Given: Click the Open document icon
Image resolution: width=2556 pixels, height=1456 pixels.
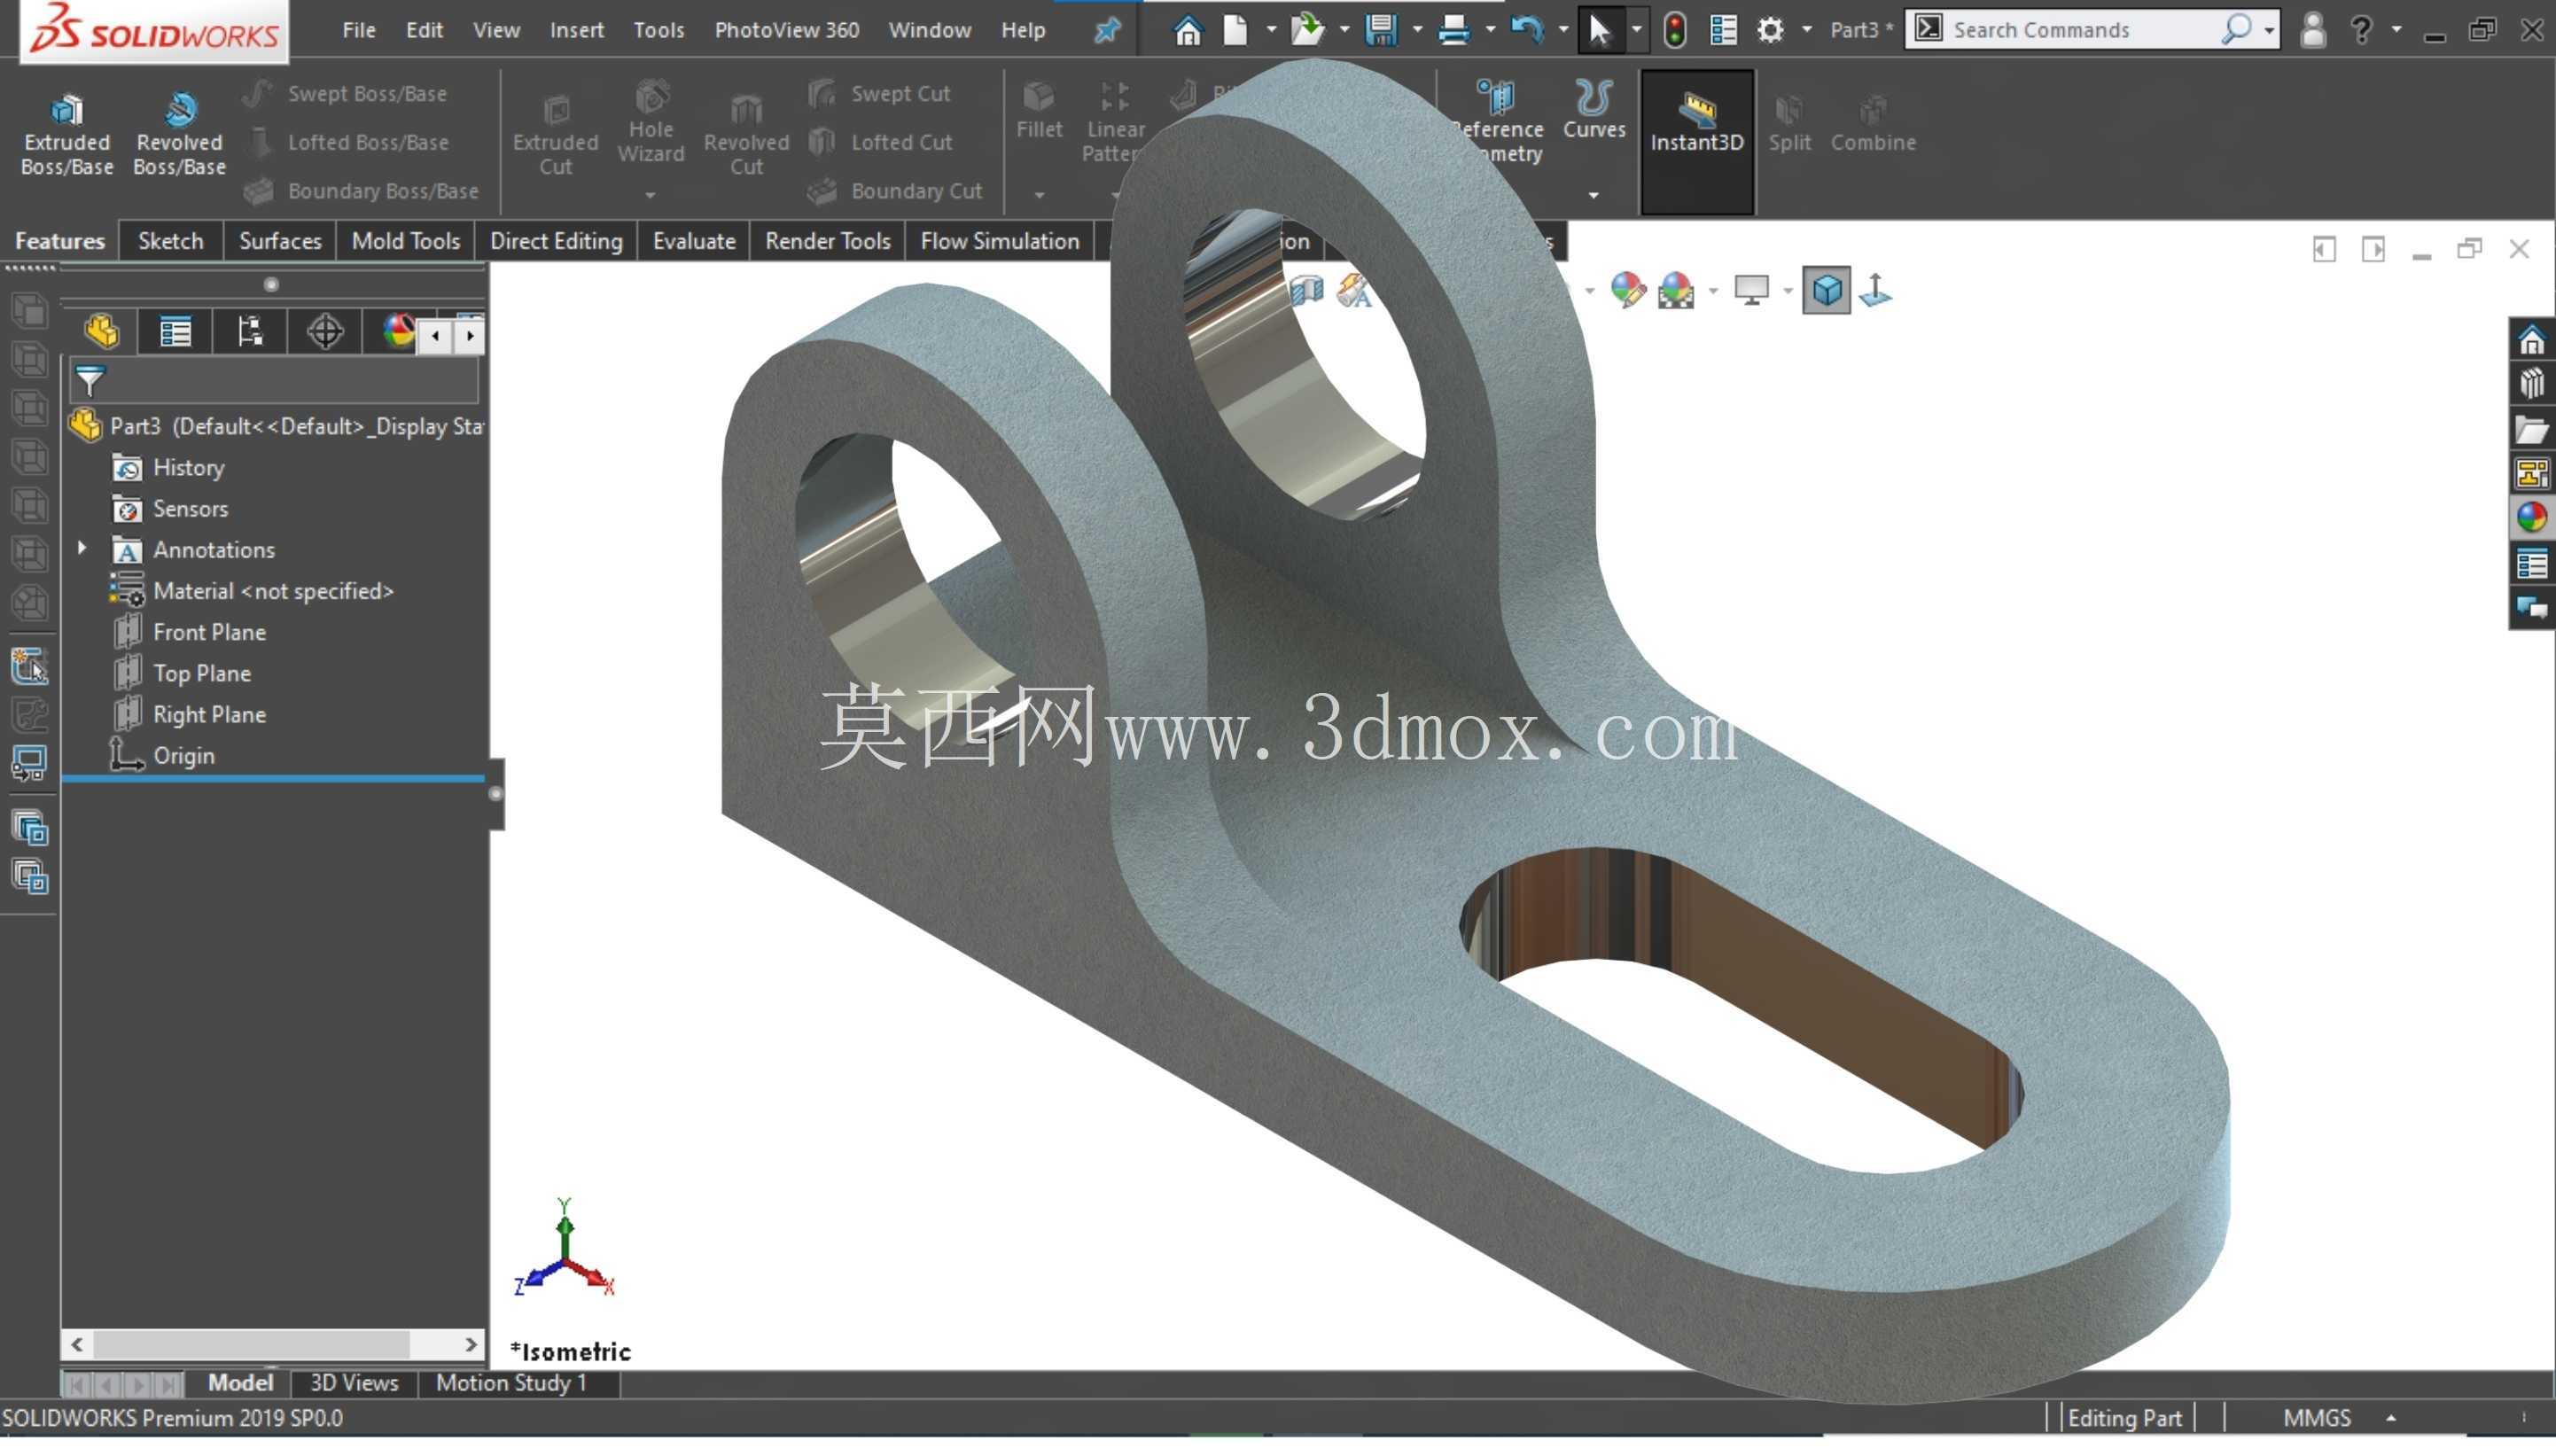Looking at the screenshot, I should coord(1306,30).
